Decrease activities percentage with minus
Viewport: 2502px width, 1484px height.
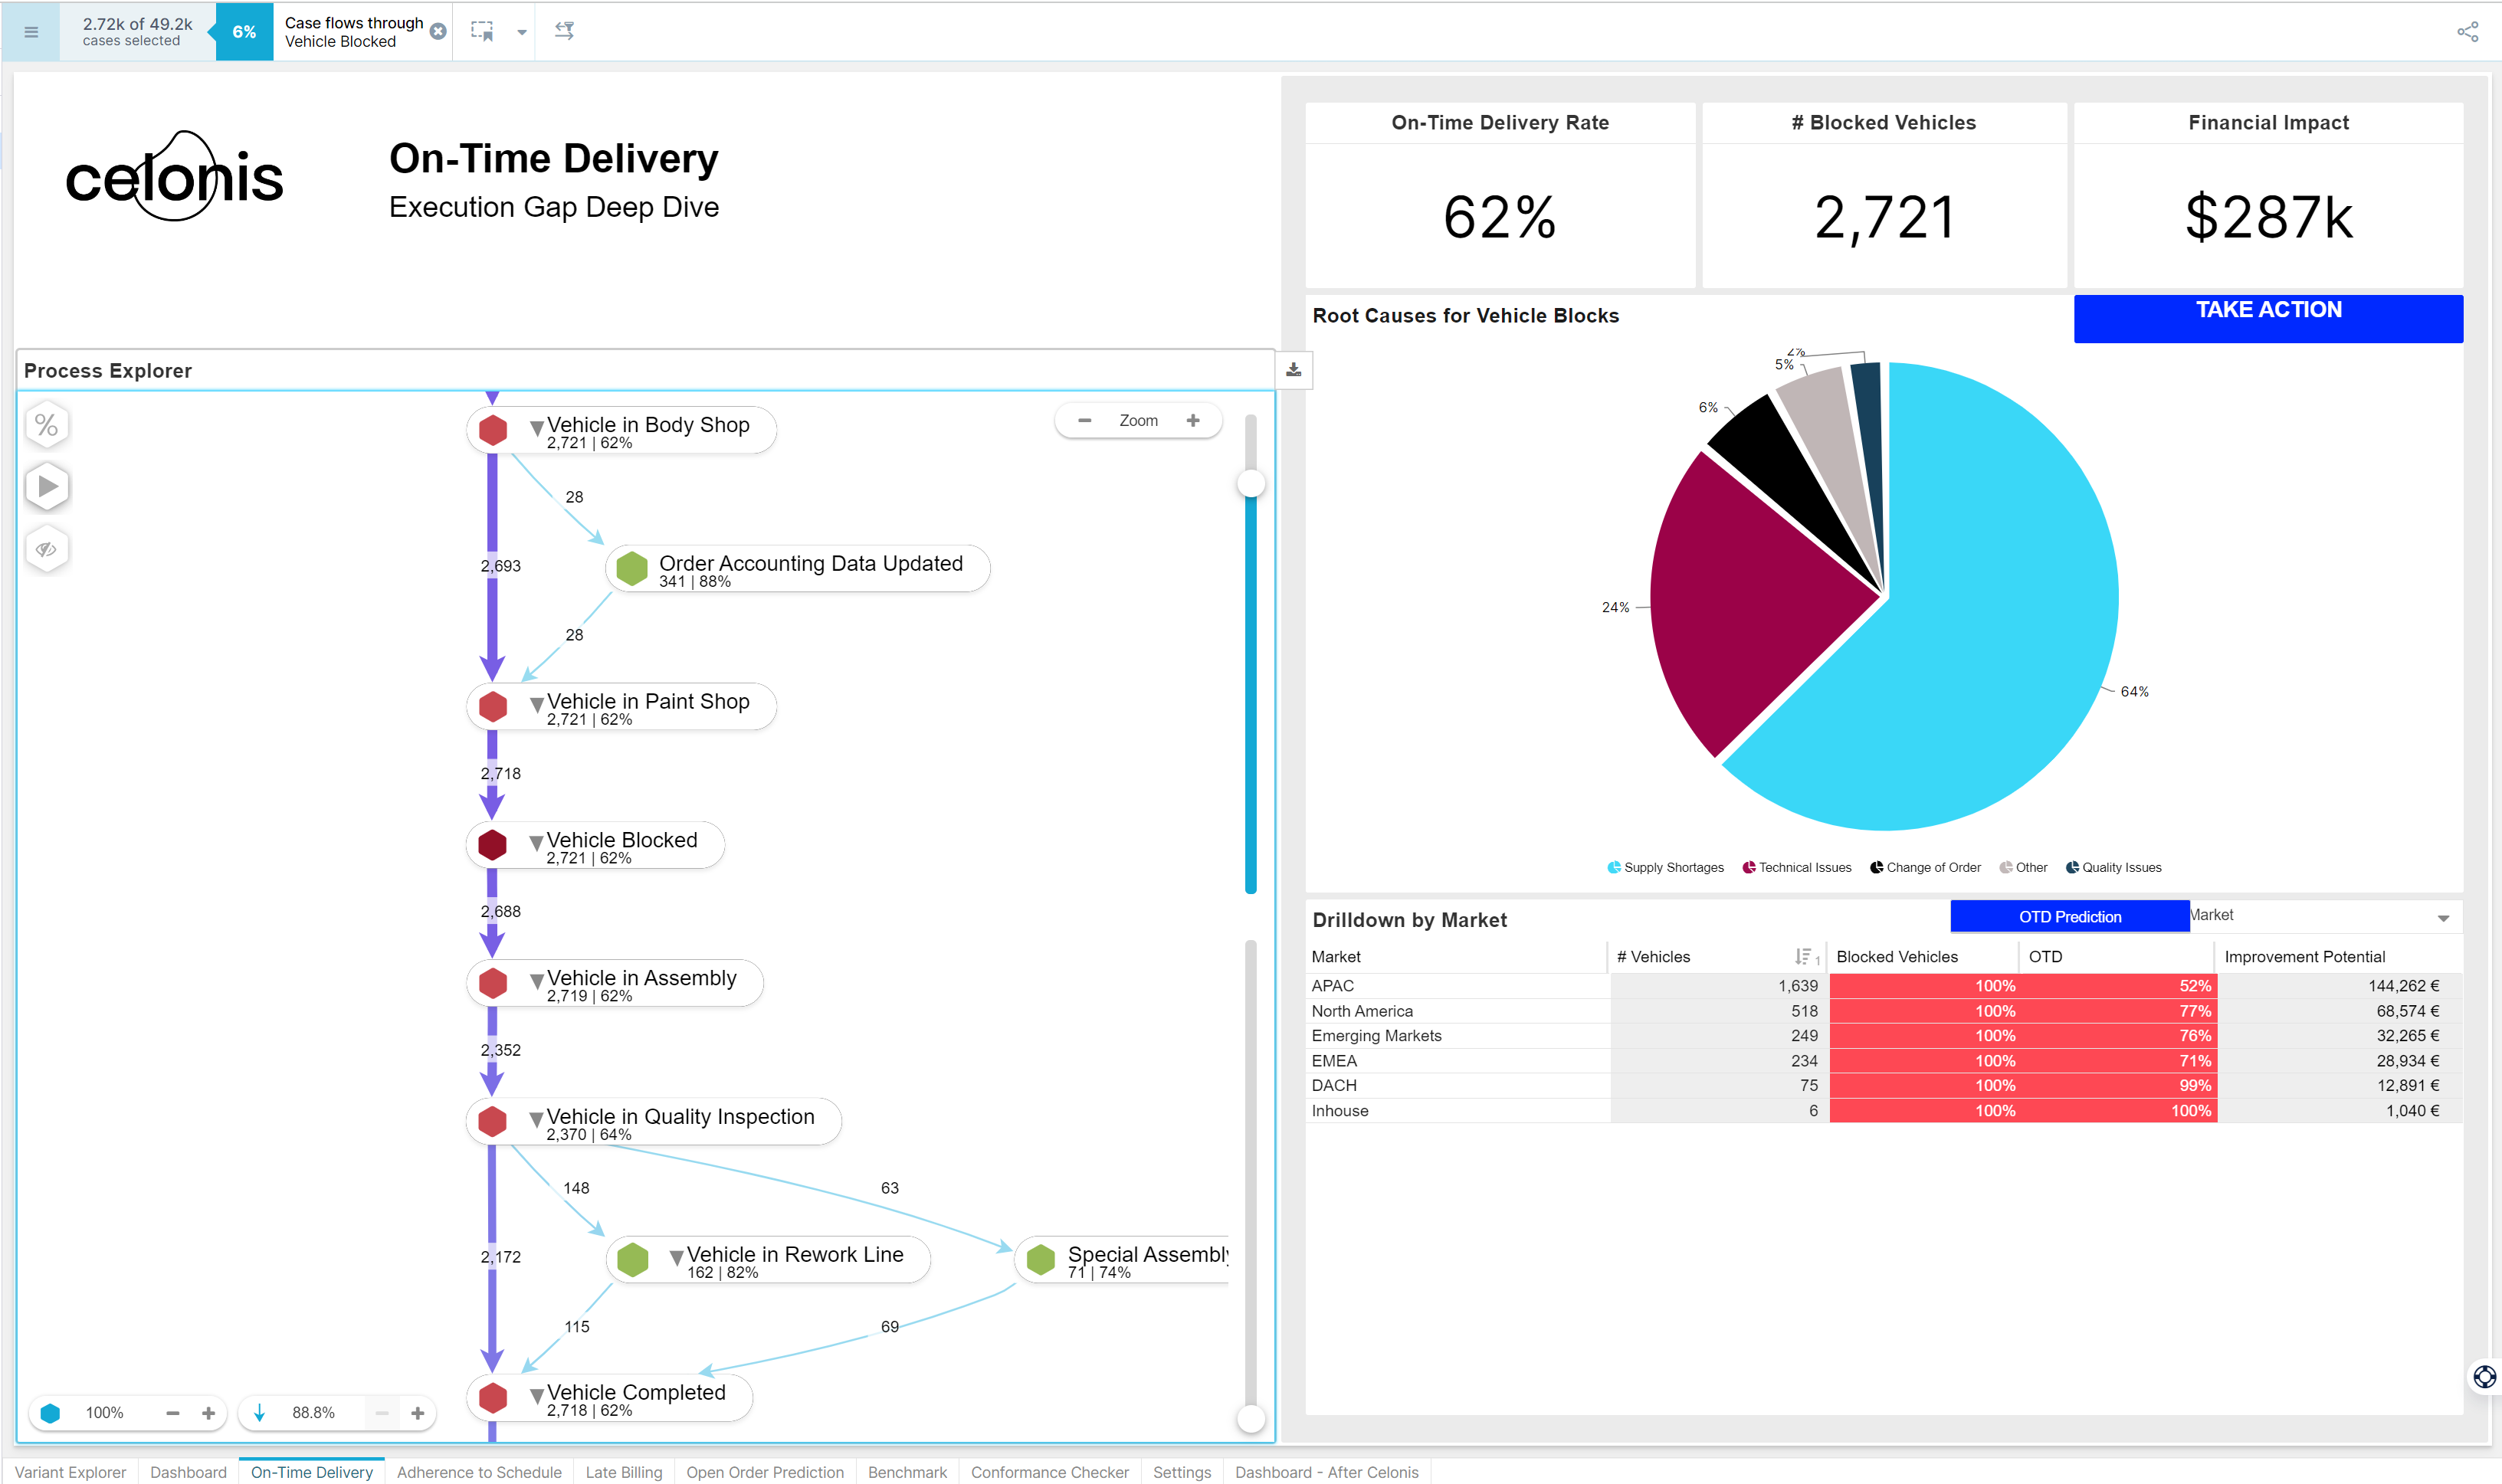173,1413
